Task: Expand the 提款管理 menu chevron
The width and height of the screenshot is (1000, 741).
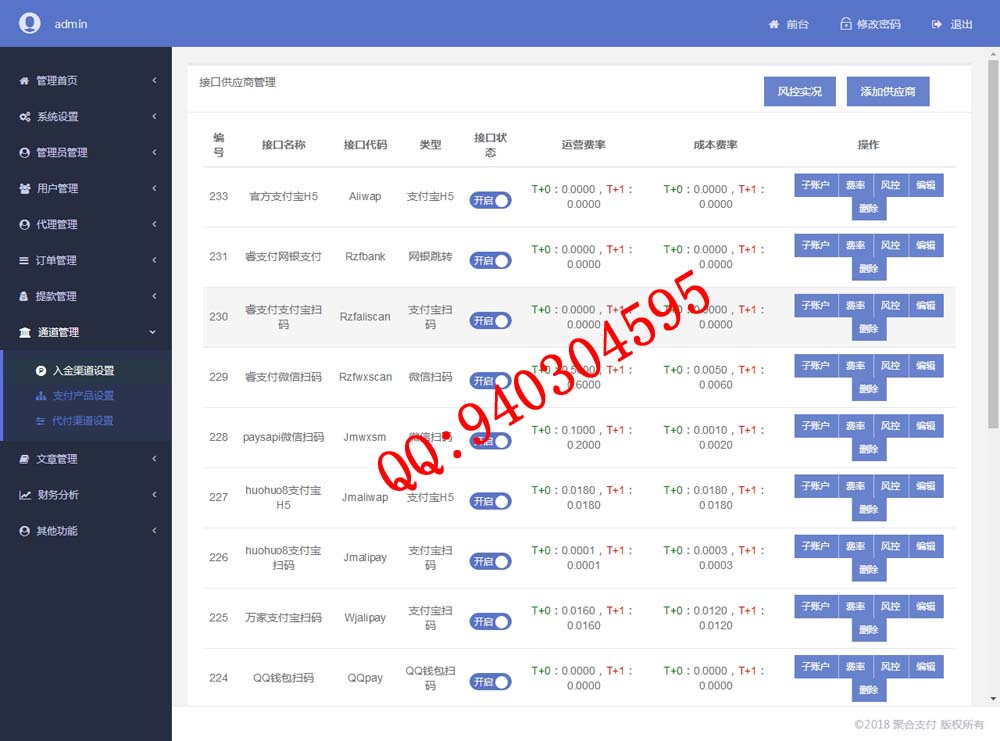Action: [x=154, y=296]
